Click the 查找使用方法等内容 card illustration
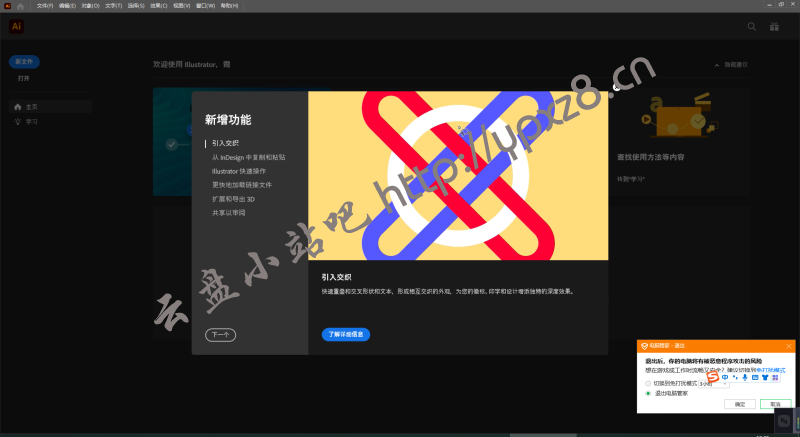Screen dimensions: 800x437 pos(679,116)
